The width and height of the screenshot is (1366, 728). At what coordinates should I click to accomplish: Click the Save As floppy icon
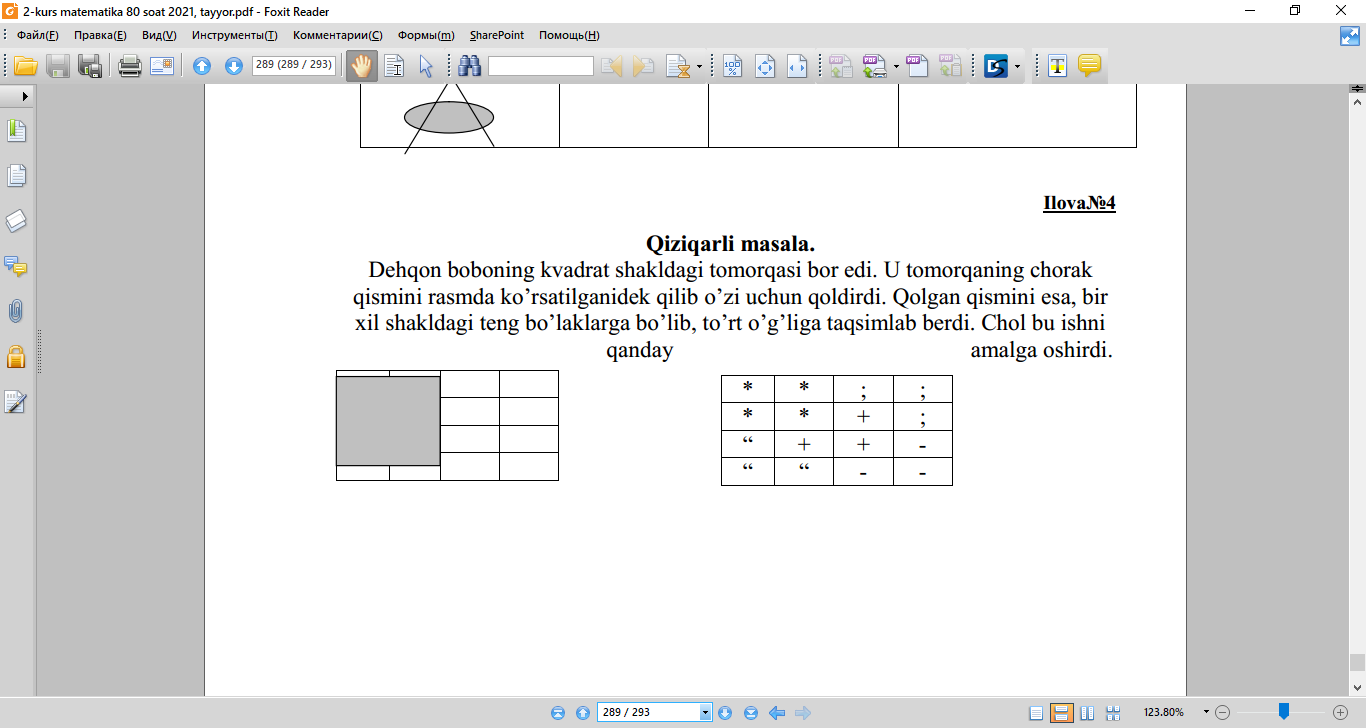click(x=90, y=67)
